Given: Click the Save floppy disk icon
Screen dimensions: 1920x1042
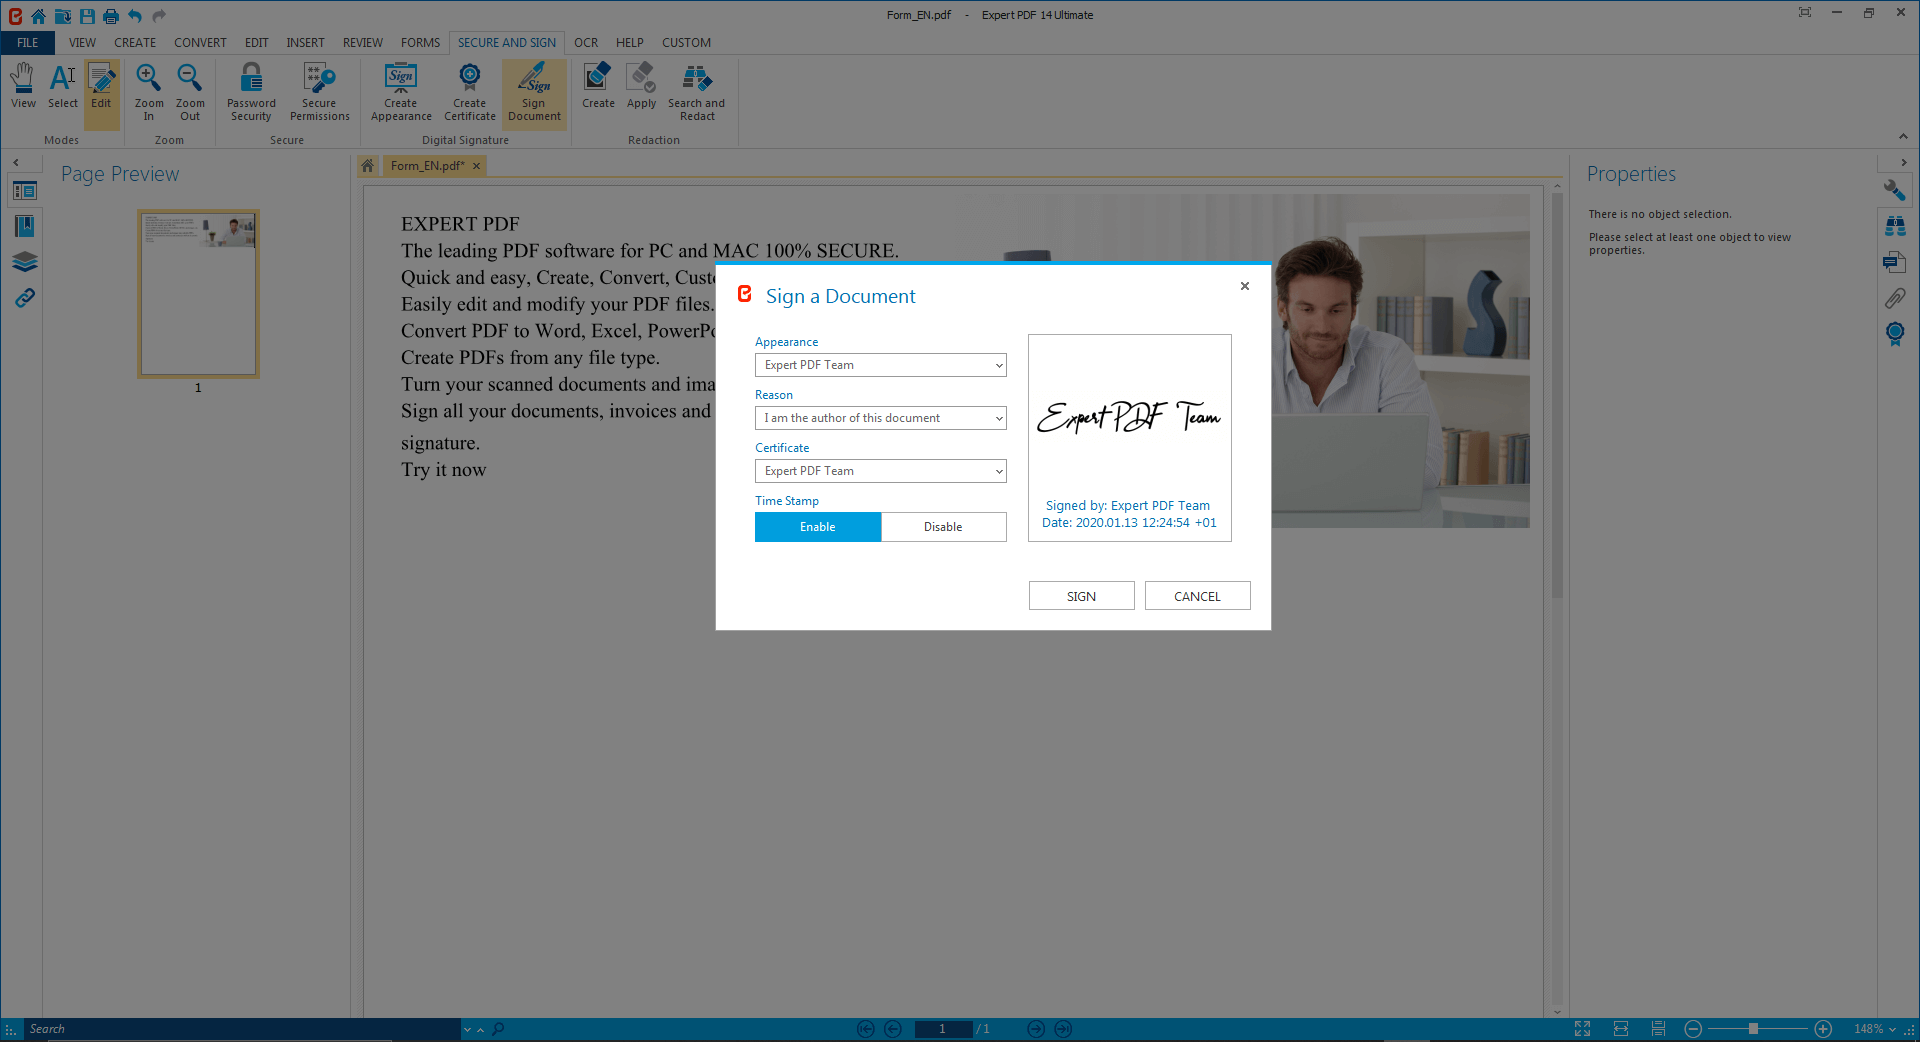Looking at the screenshot, I should pos(87,15).
